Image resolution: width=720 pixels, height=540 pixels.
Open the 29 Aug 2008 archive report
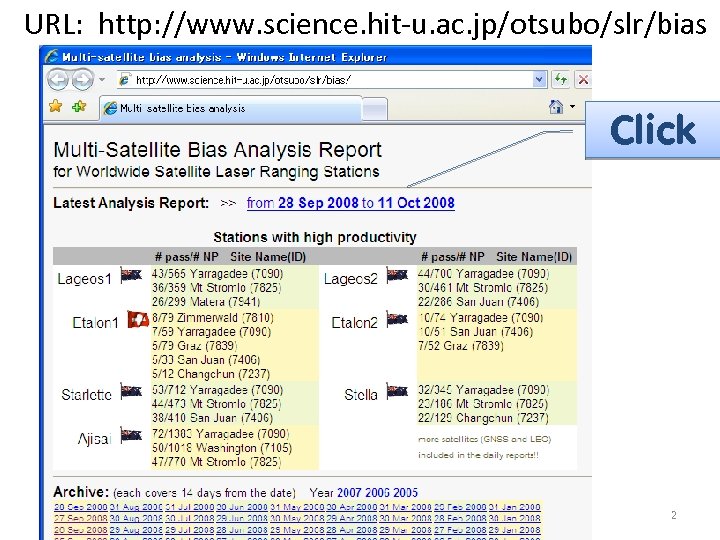pos(136,529)
